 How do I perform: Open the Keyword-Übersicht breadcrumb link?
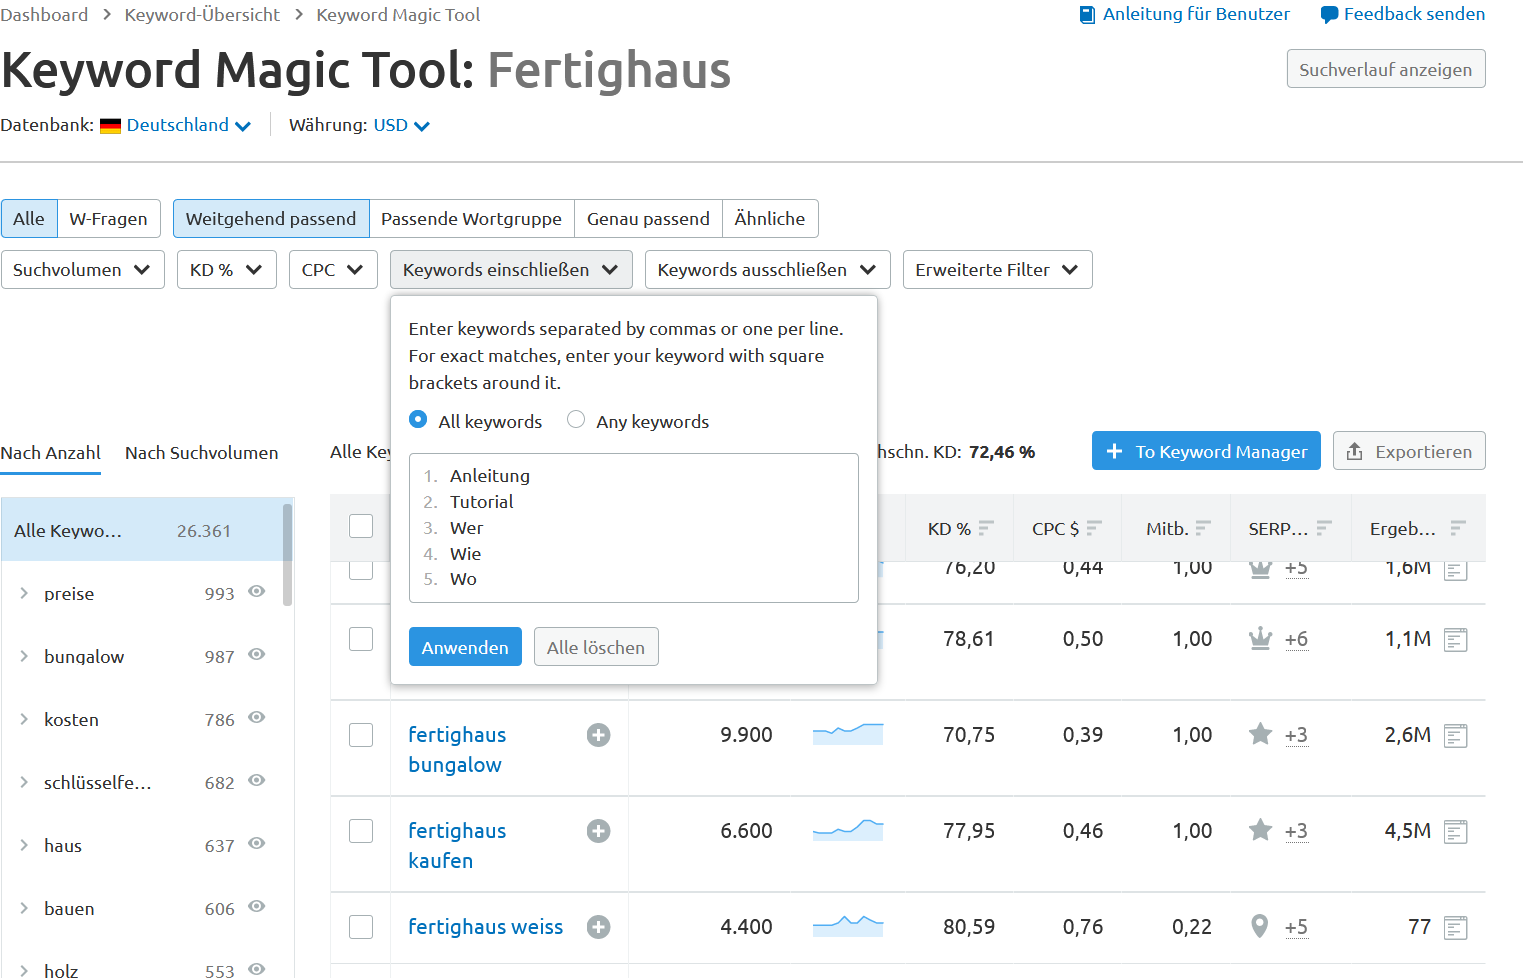point(202,15)
